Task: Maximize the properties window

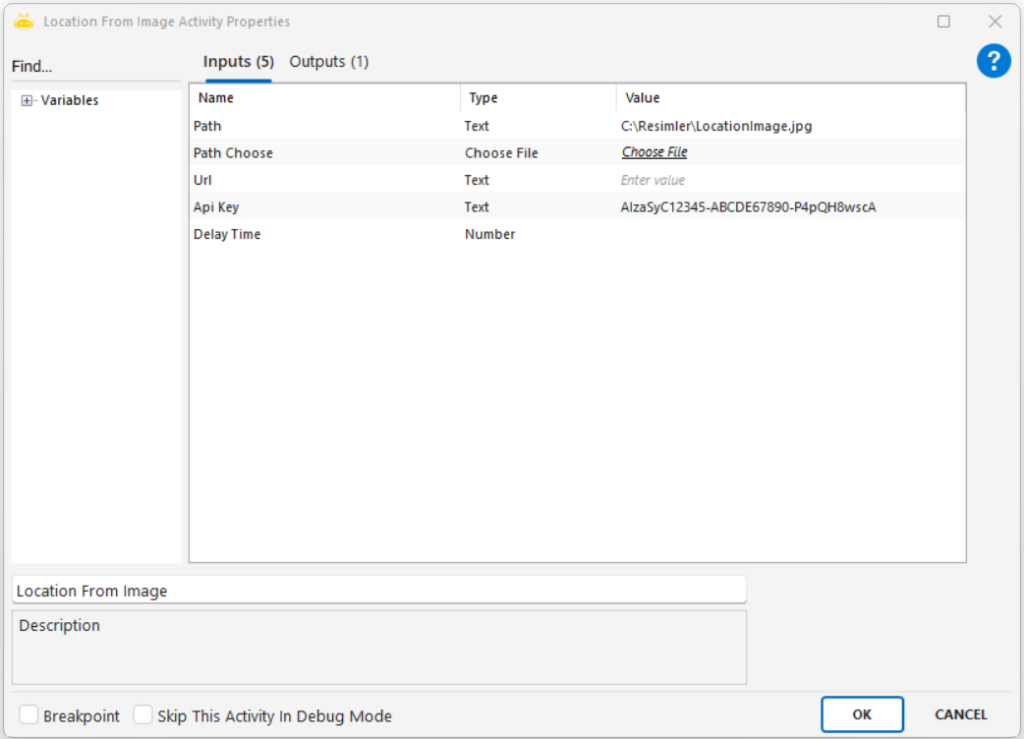Action: click(x=943, y=21)
